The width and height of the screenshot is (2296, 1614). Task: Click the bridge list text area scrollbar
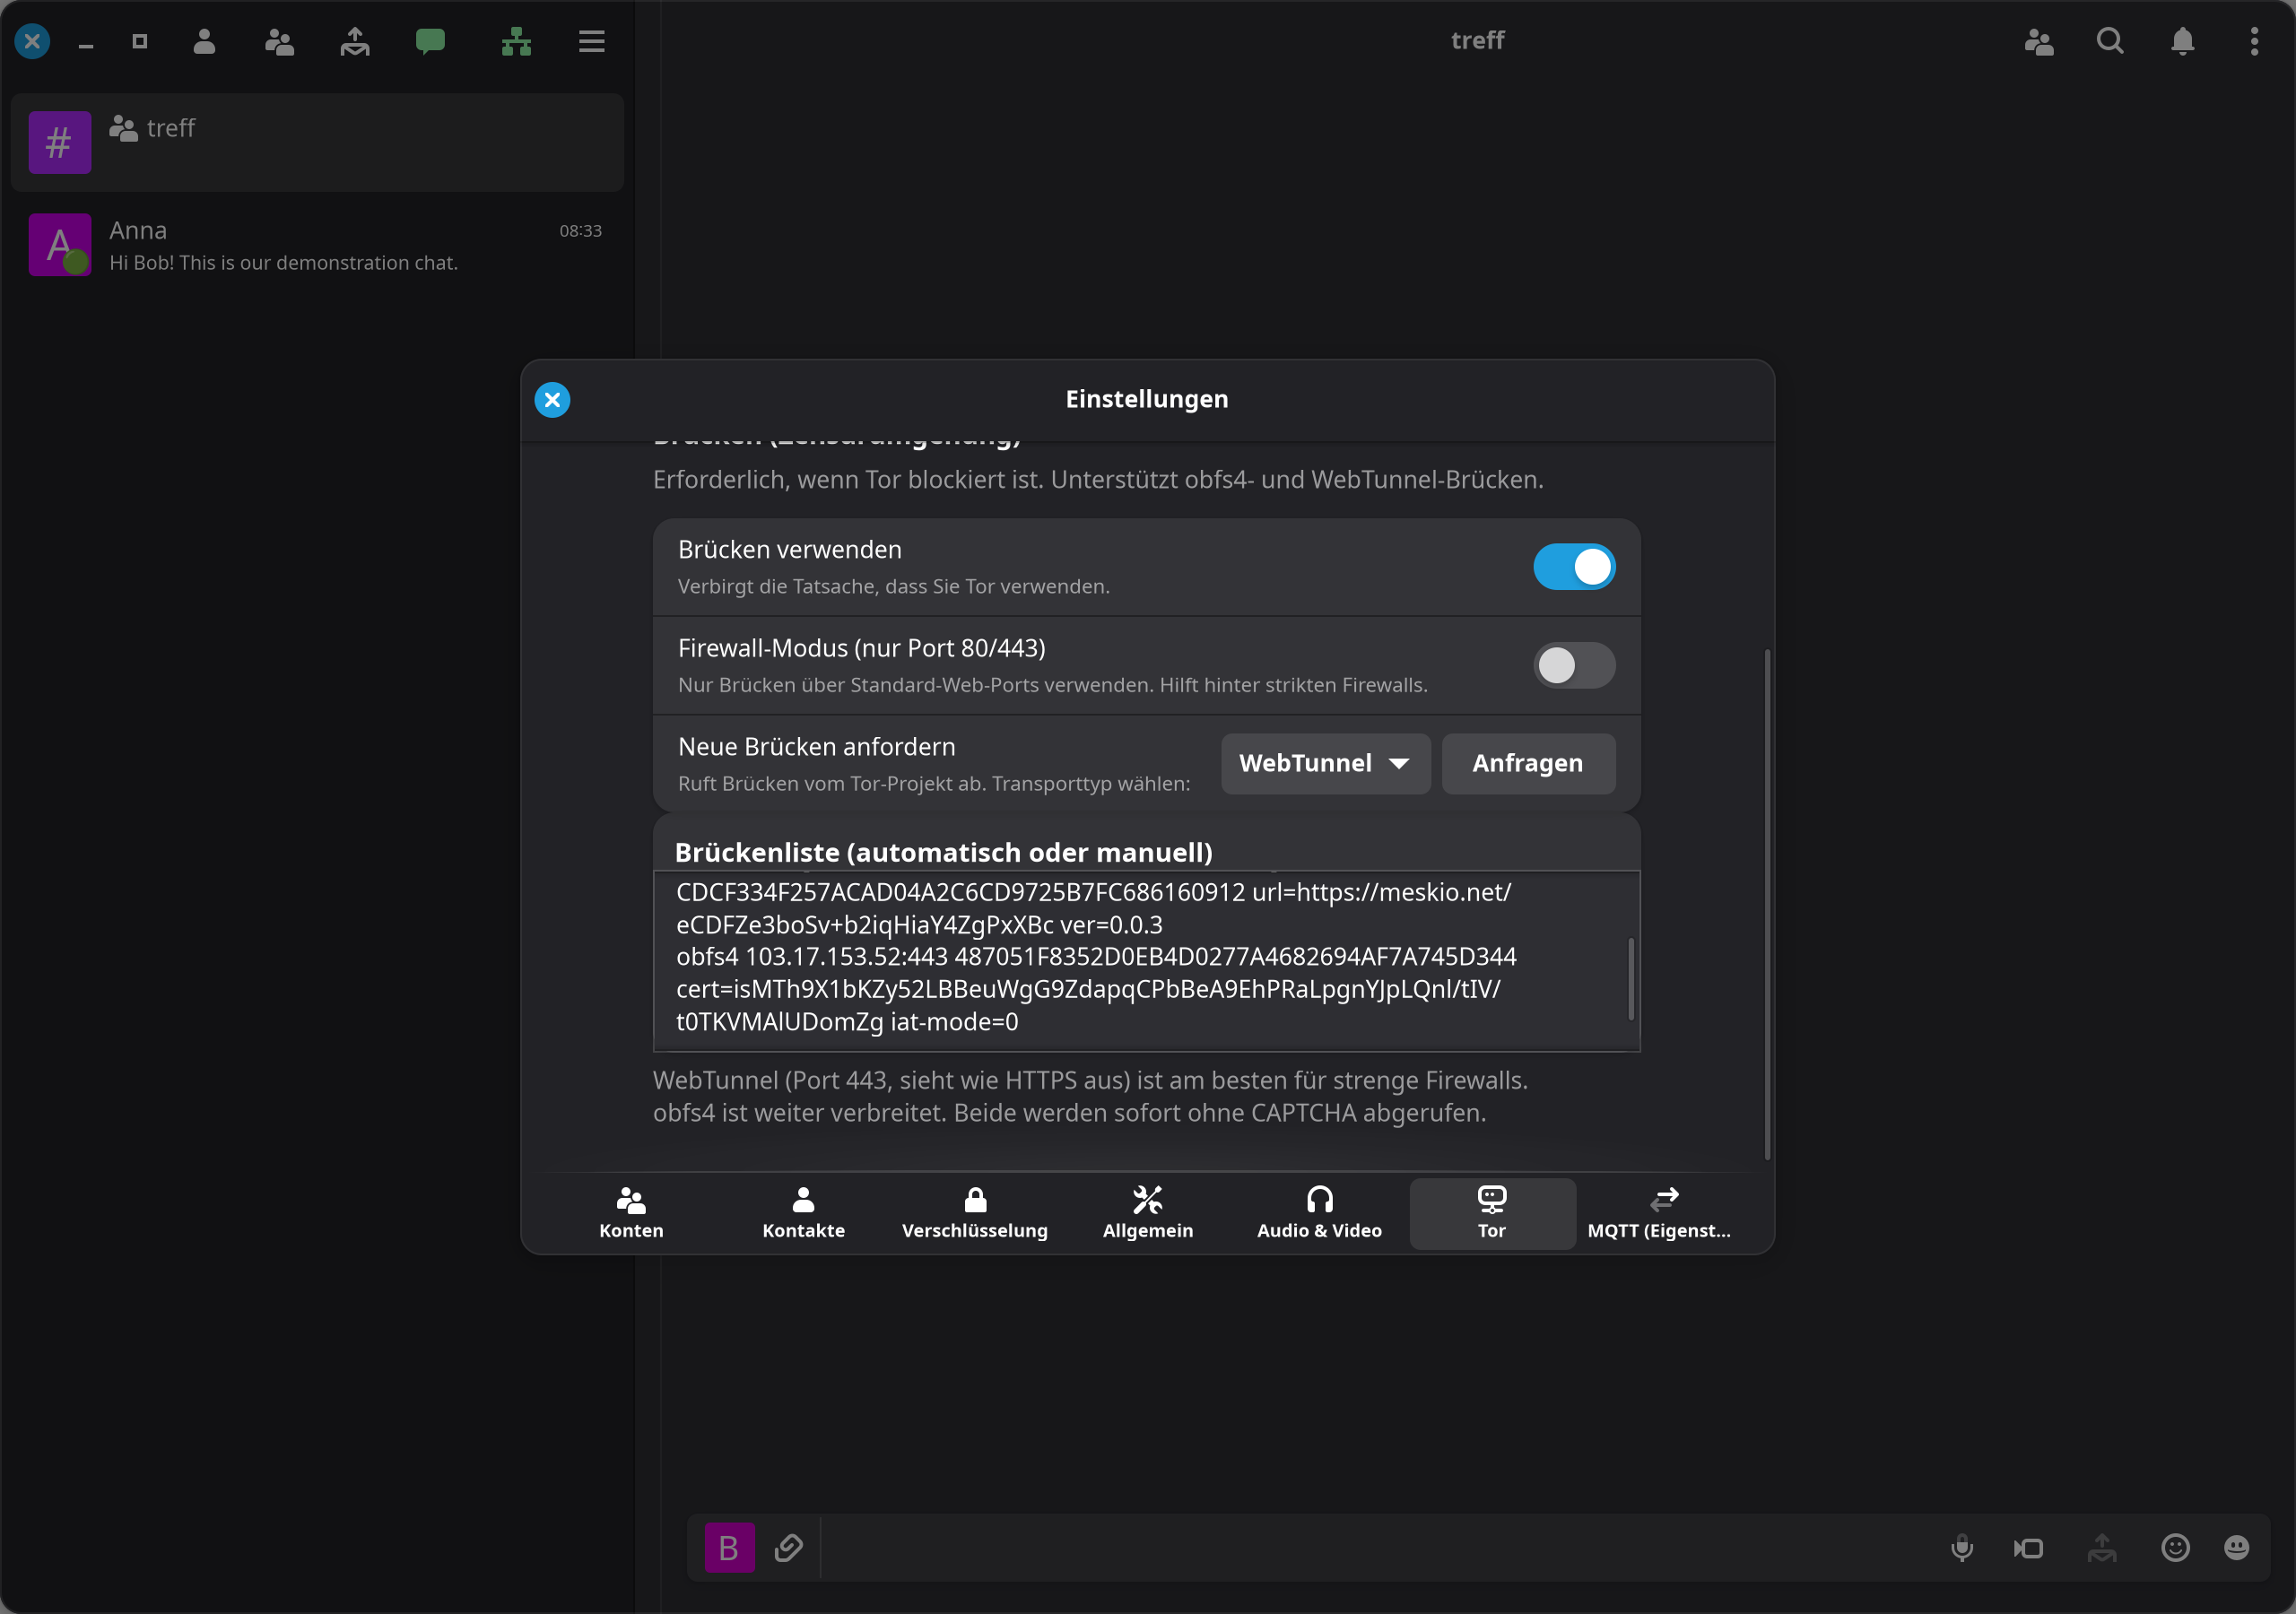point(1631,979)
